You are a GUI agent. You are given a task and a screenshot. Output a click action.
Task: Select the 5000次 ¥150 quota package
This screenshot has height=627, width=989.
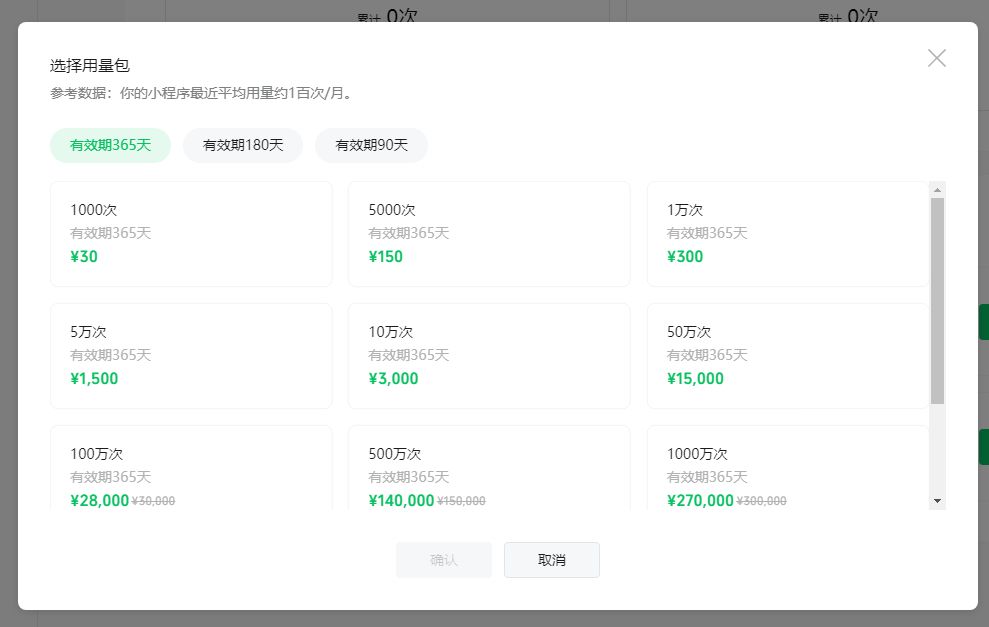489,233
